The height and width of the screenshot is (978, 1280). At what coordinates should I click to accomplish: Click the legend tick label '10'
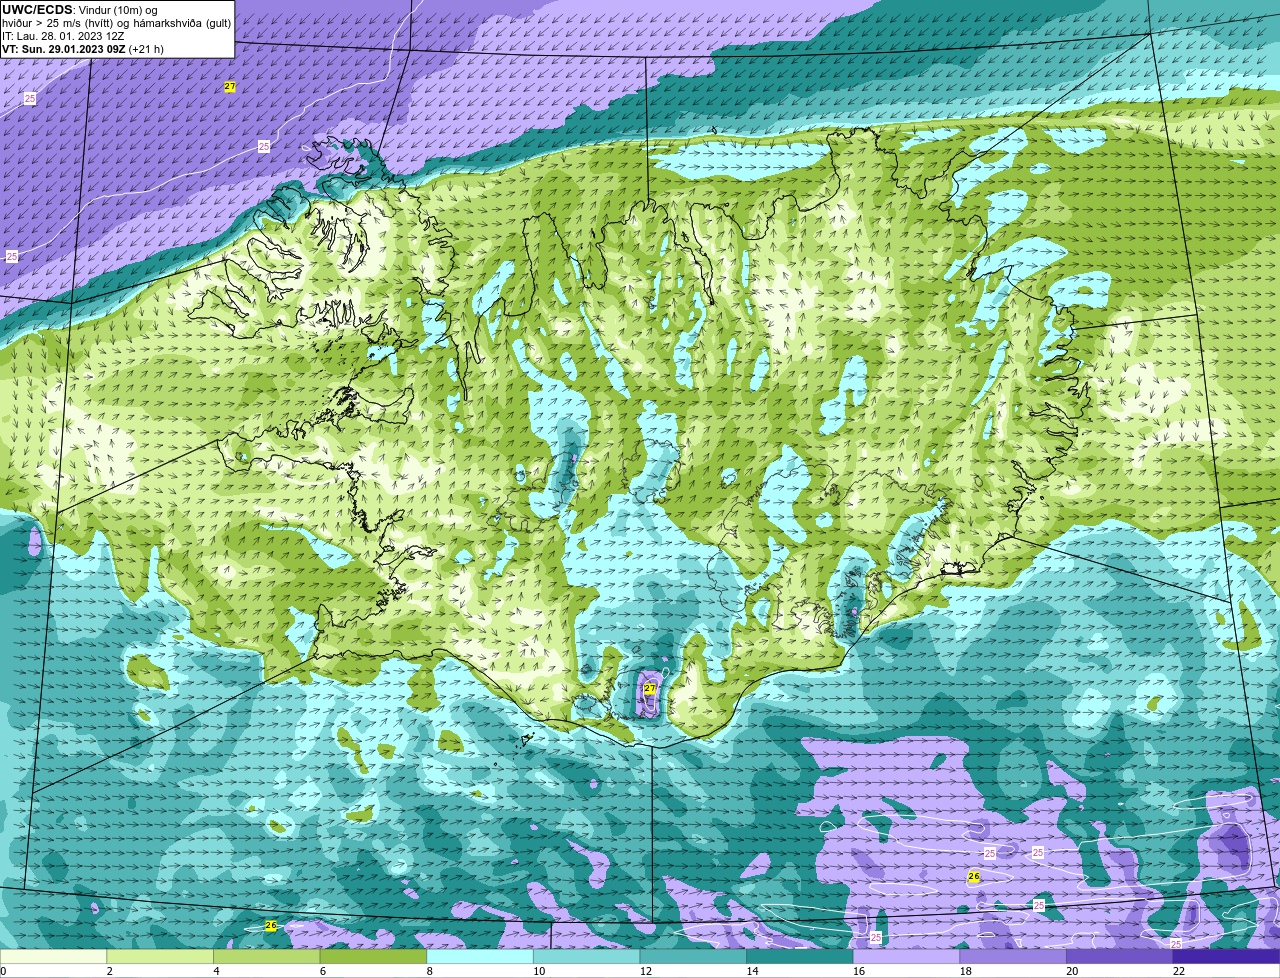[538, 971]
